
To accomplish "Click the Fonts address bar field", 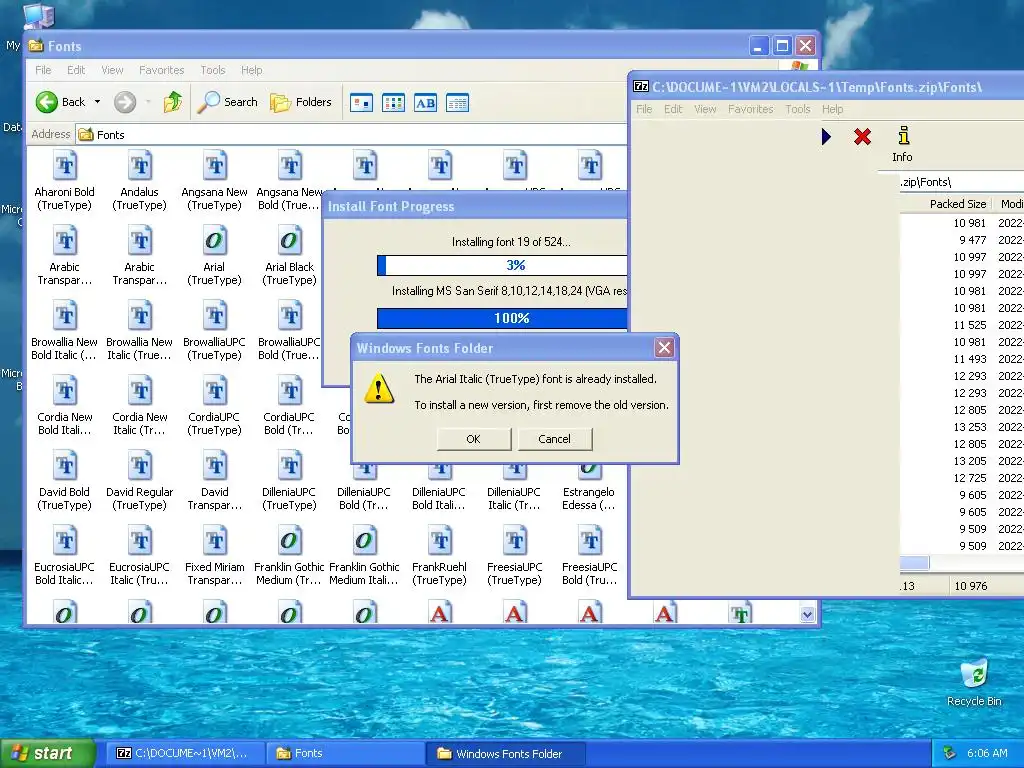I will pyautogui.click(x=351, y=135).
